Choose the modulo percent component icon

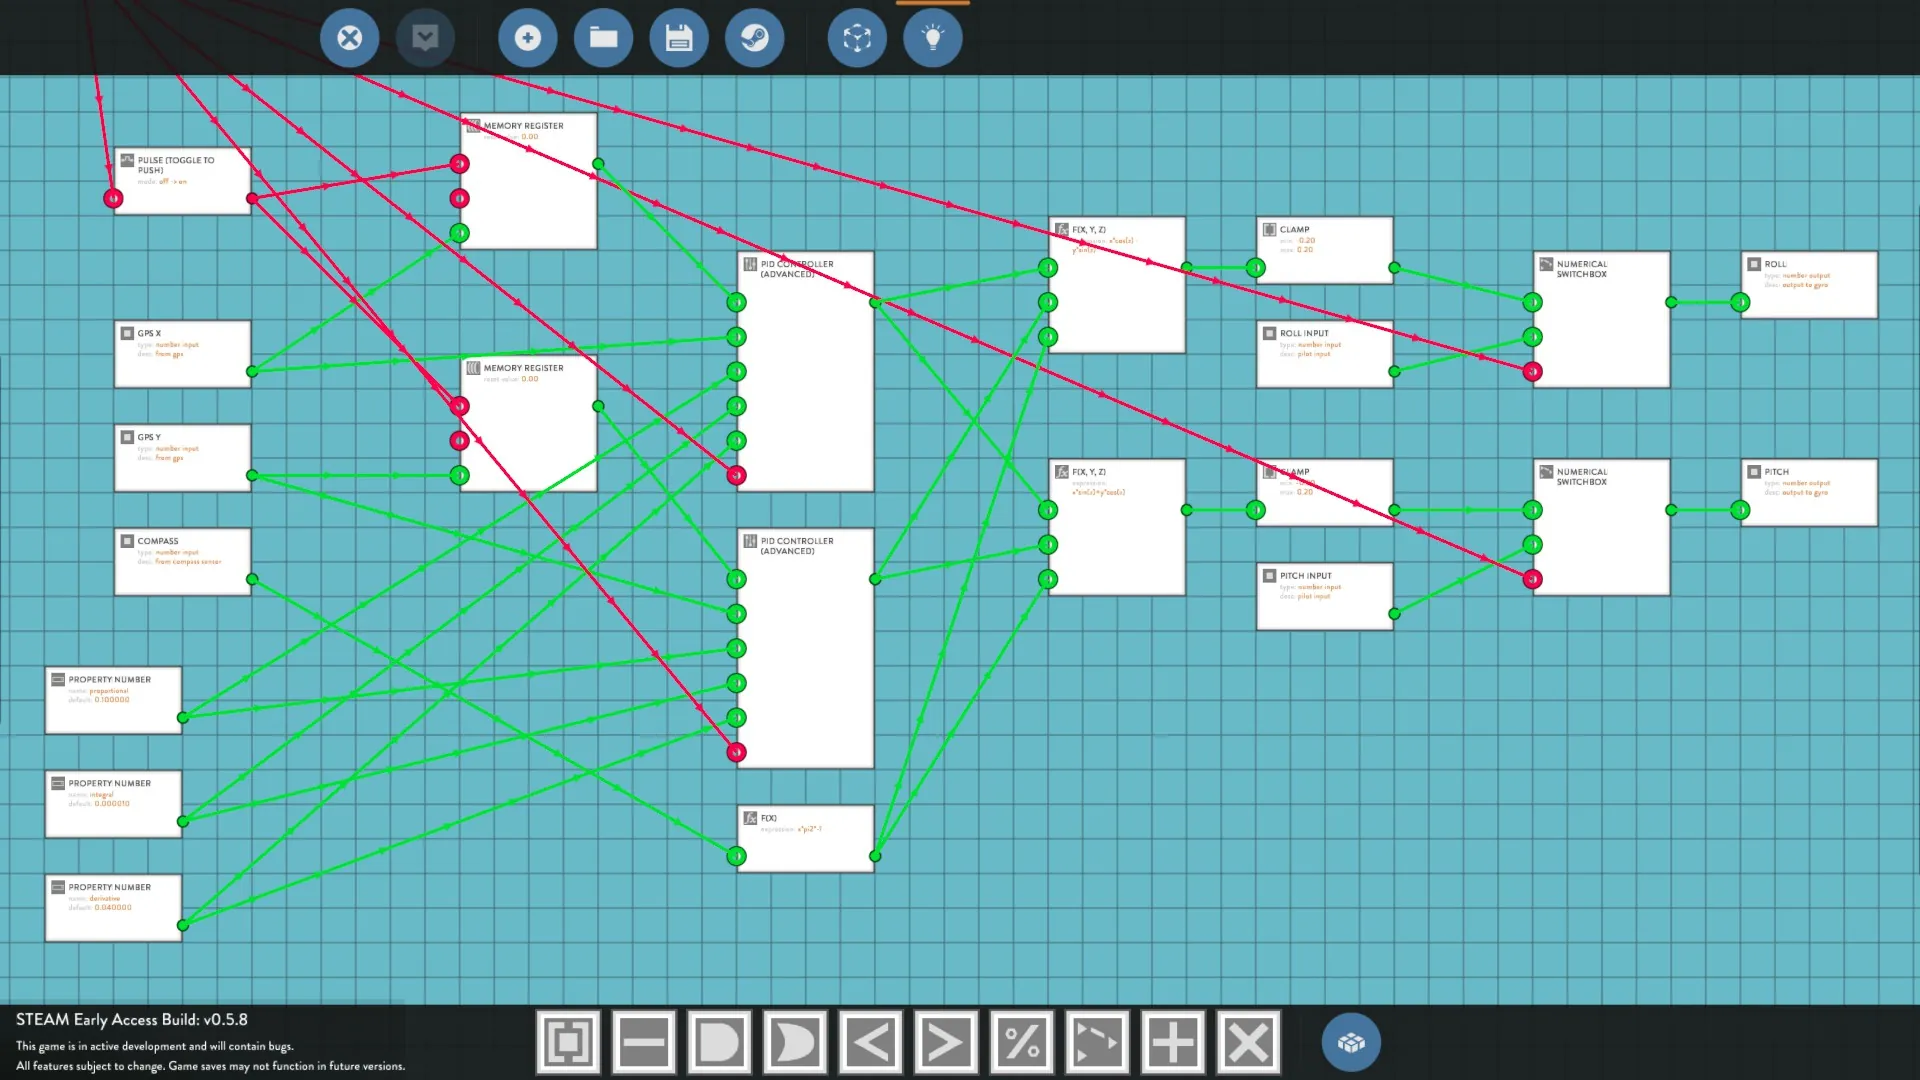coord(1021,1043)
